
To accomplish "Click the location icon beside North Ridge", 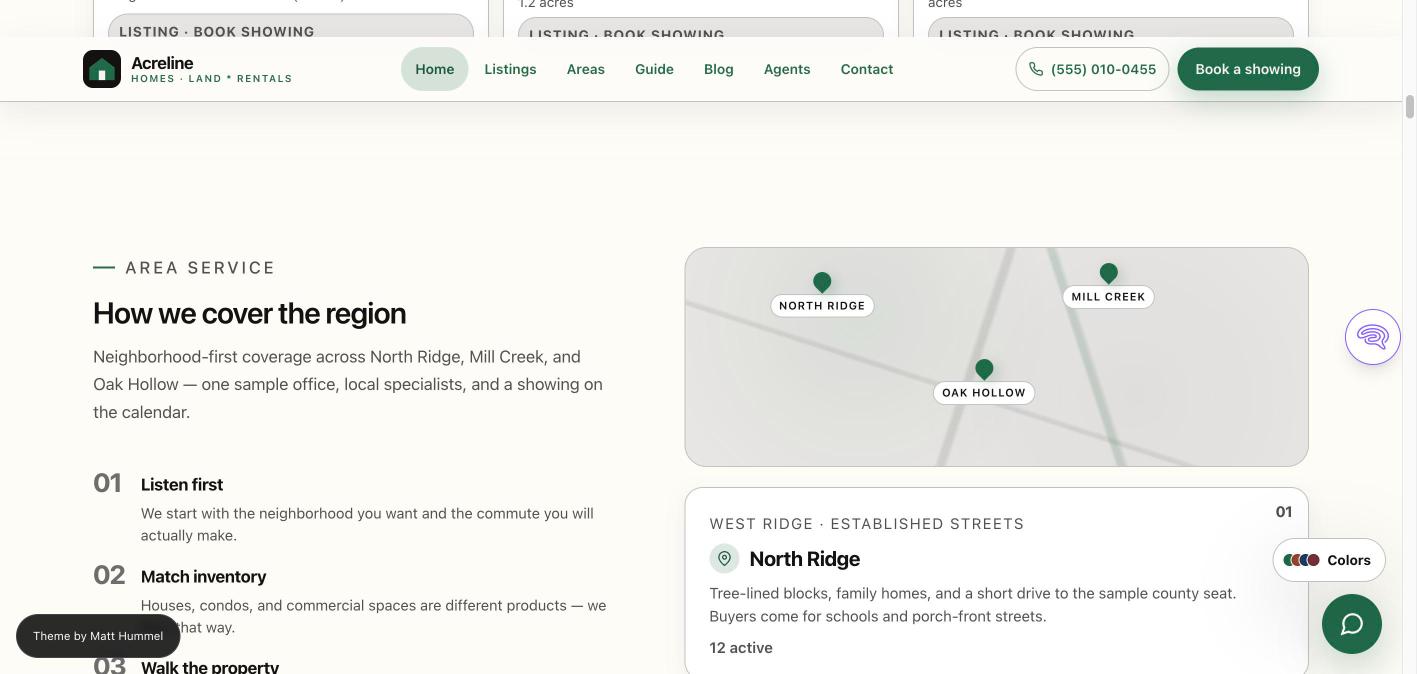I will point(724,558).
